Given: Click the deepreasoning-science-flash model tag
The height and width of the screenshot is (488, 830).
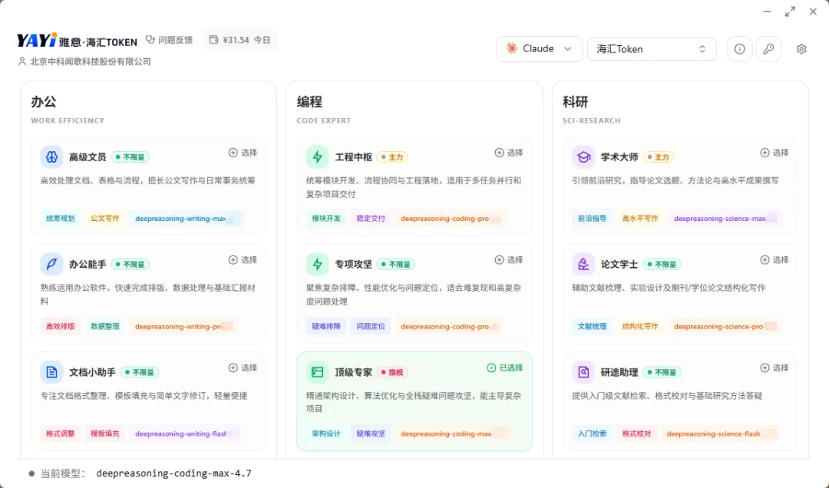Looking at the screenshot, I should (x=719, y=433).
